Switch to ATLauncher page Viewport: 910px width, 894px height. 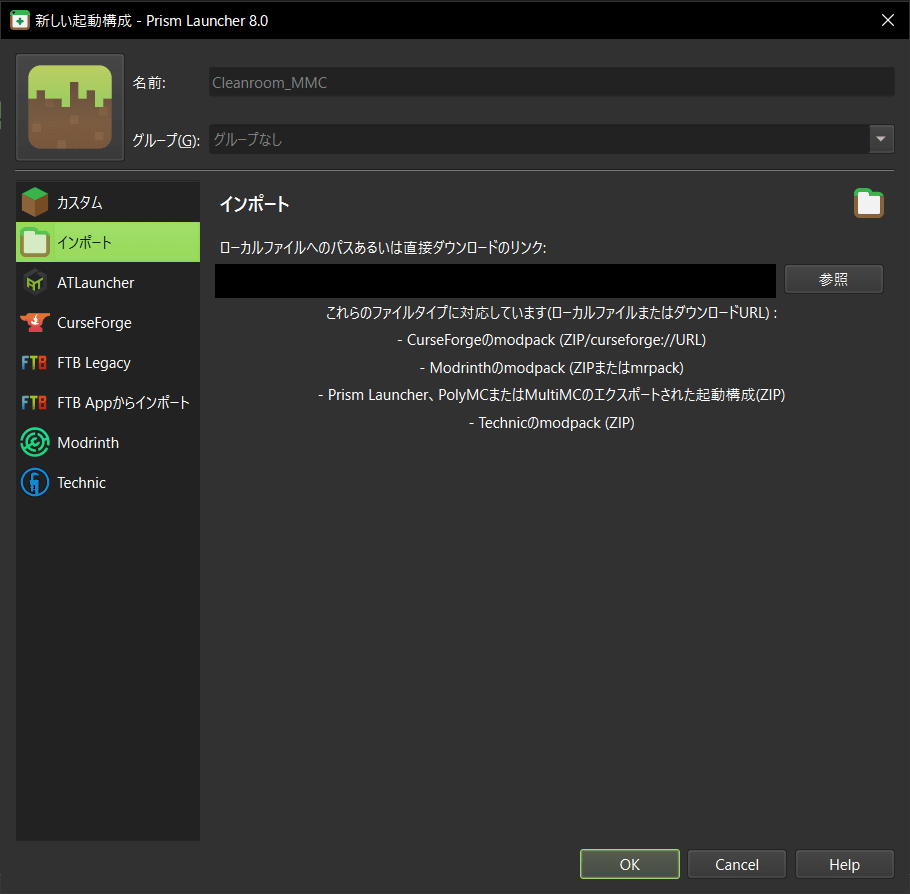pos(108,282)
